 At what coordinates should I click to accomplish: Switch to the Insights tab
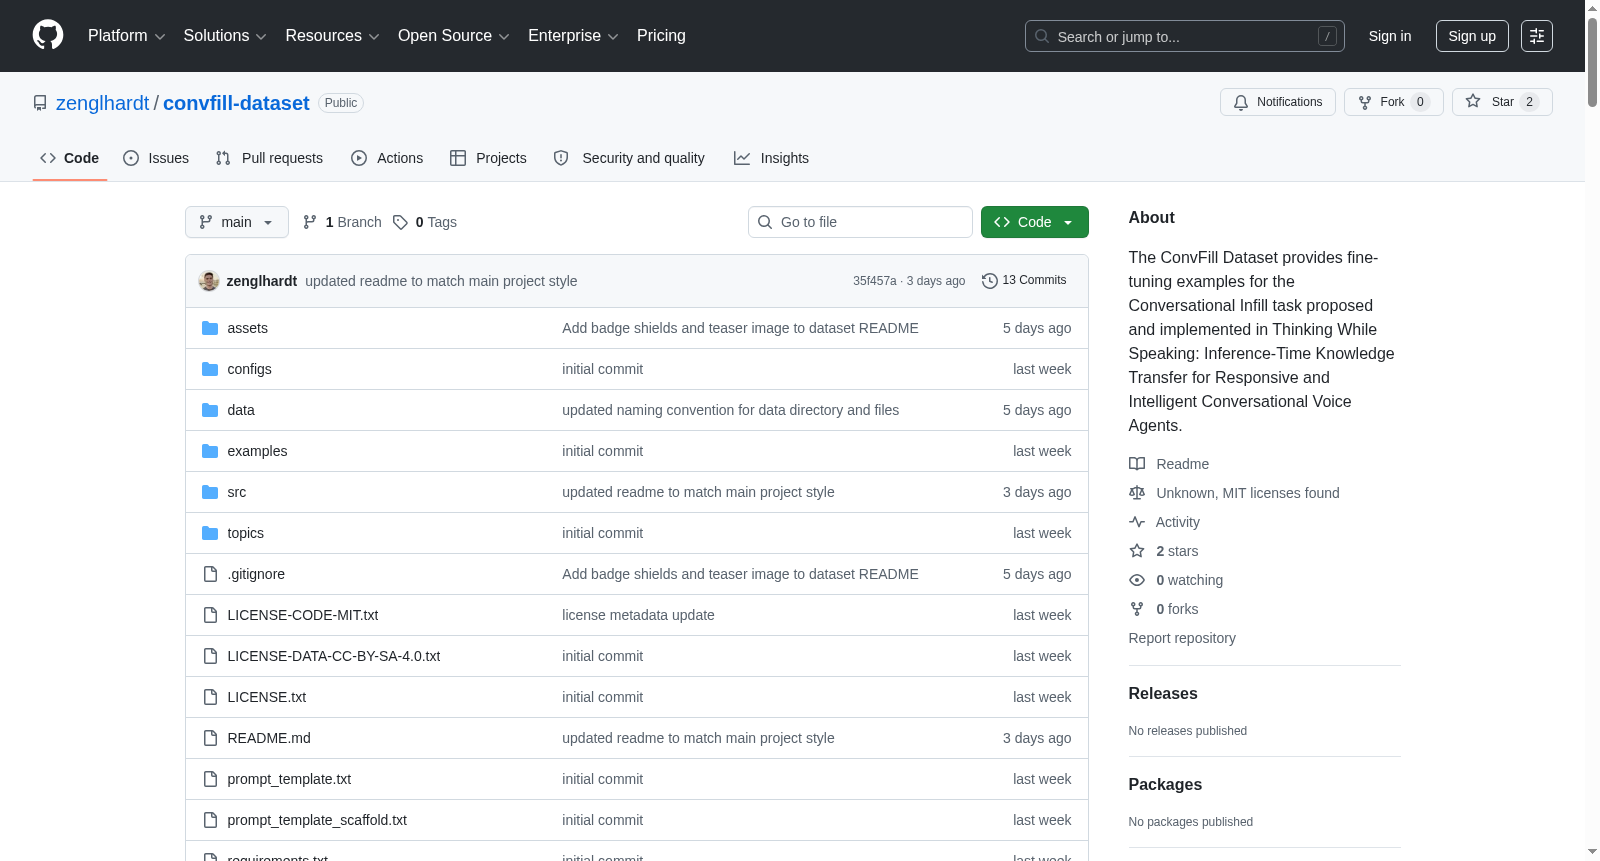tap(771, 158)
